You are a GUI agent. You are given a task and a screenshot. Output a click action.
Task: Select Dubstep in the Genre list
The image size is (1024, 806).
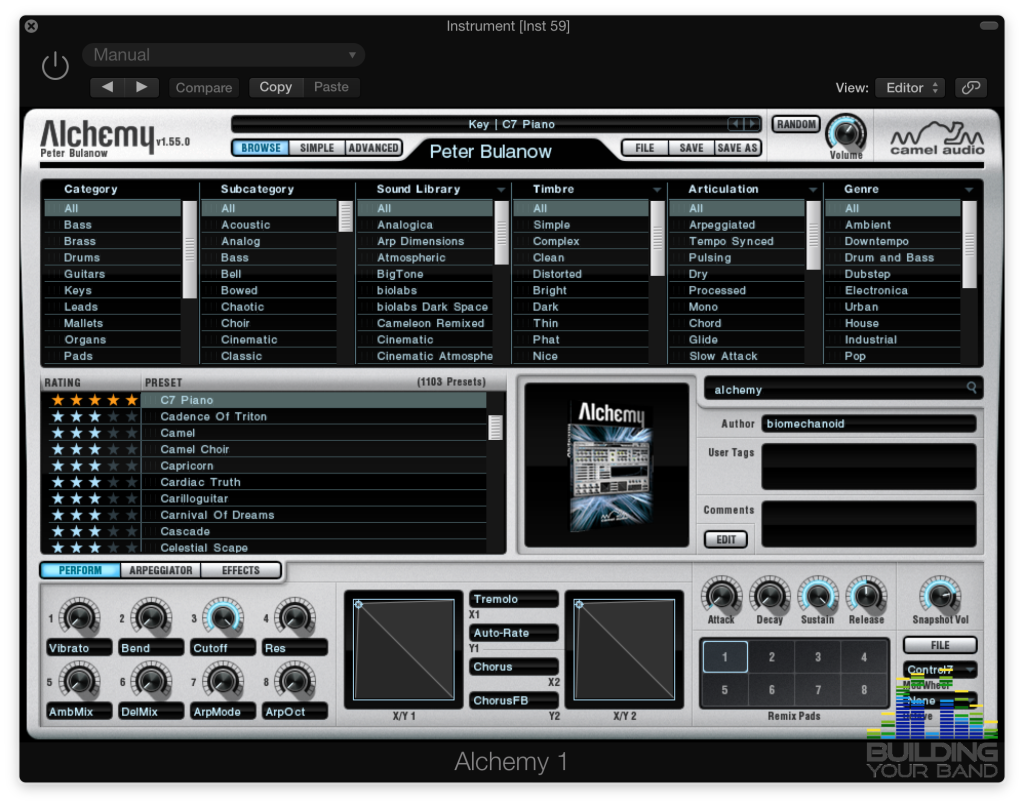point(893,274)
